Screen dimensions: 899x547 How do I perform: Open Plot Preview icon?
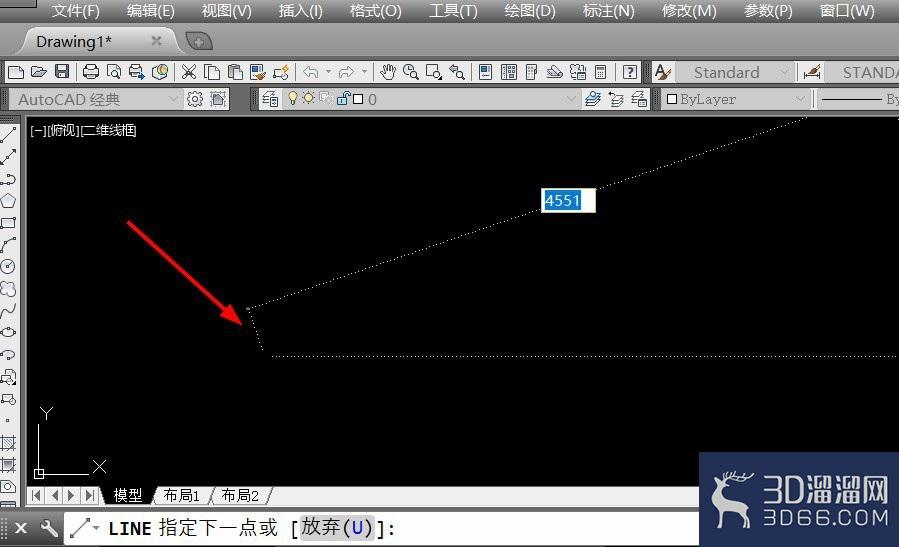click(x=114, y=72)
